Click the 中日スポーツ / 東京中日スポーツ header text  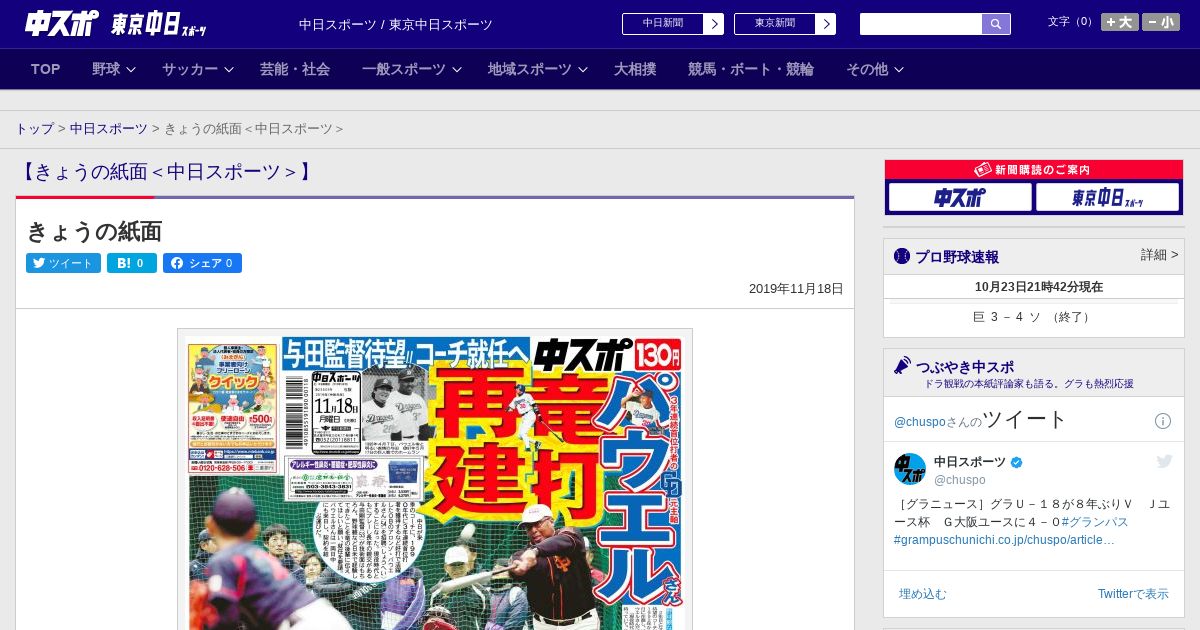396,24
